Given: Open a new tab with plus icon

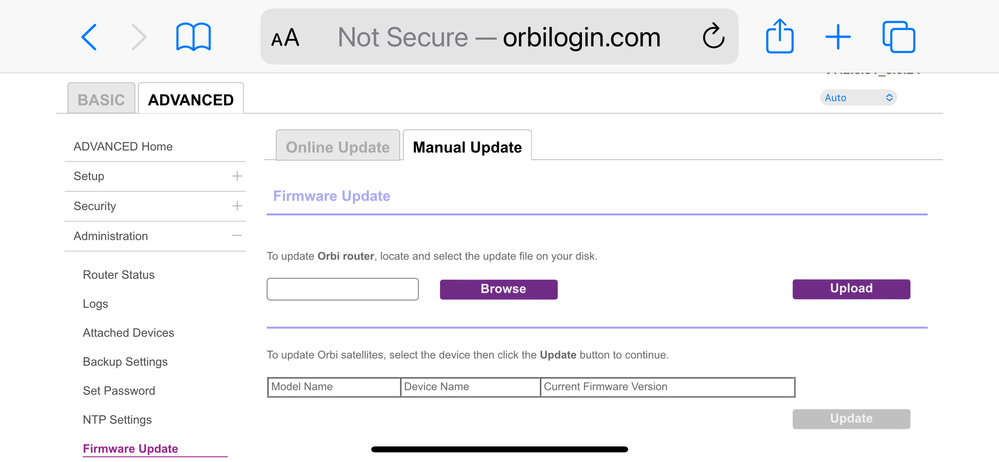Looking at the screenshot, I should [x=838, y=38].
